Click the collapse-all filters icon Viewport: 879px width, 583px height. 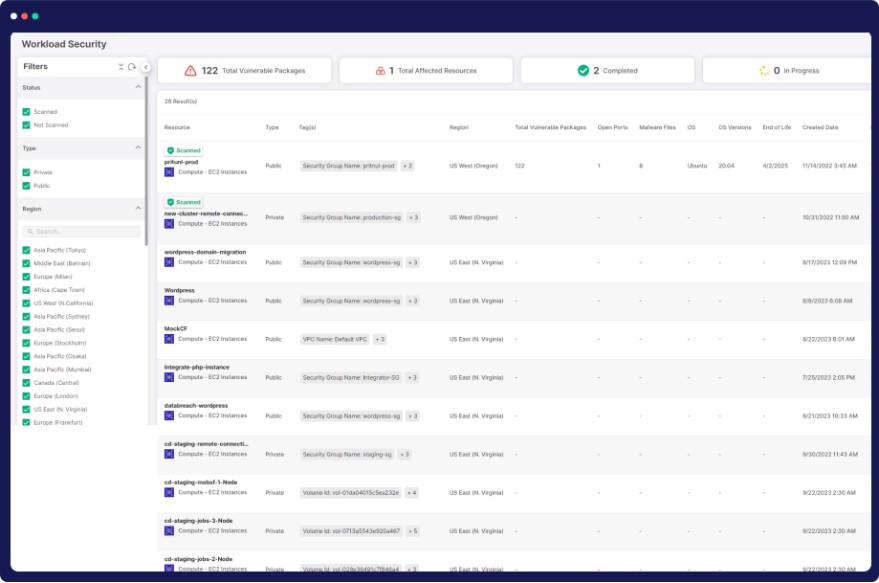point(121,67)
